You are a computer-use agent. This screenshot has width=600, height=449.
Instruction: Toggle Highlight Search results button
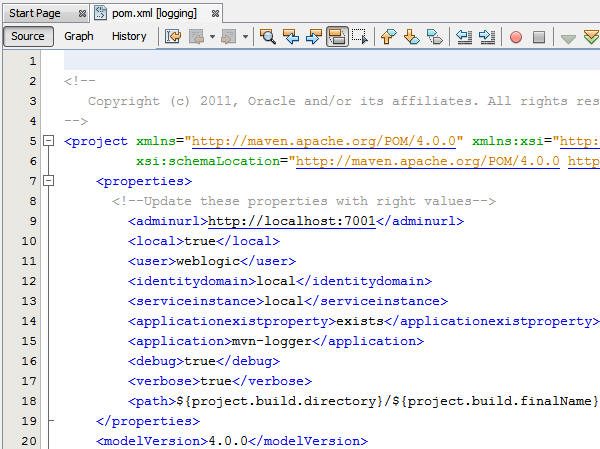pos(337,37)
